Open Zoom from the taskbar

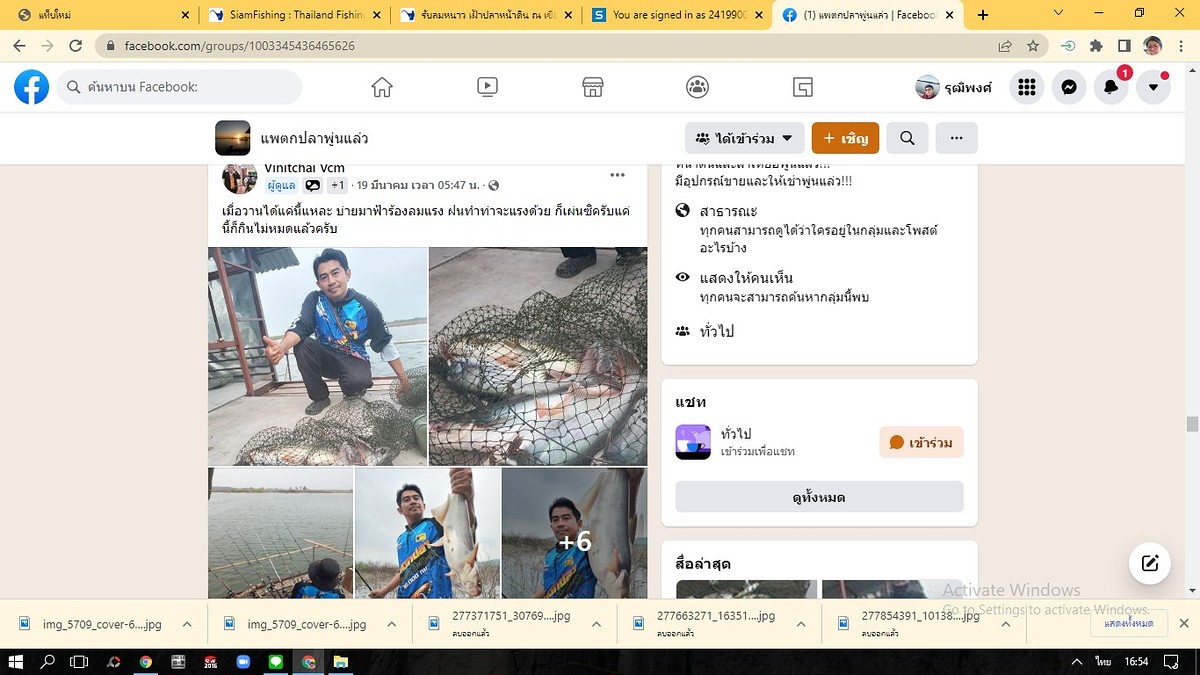242,662
